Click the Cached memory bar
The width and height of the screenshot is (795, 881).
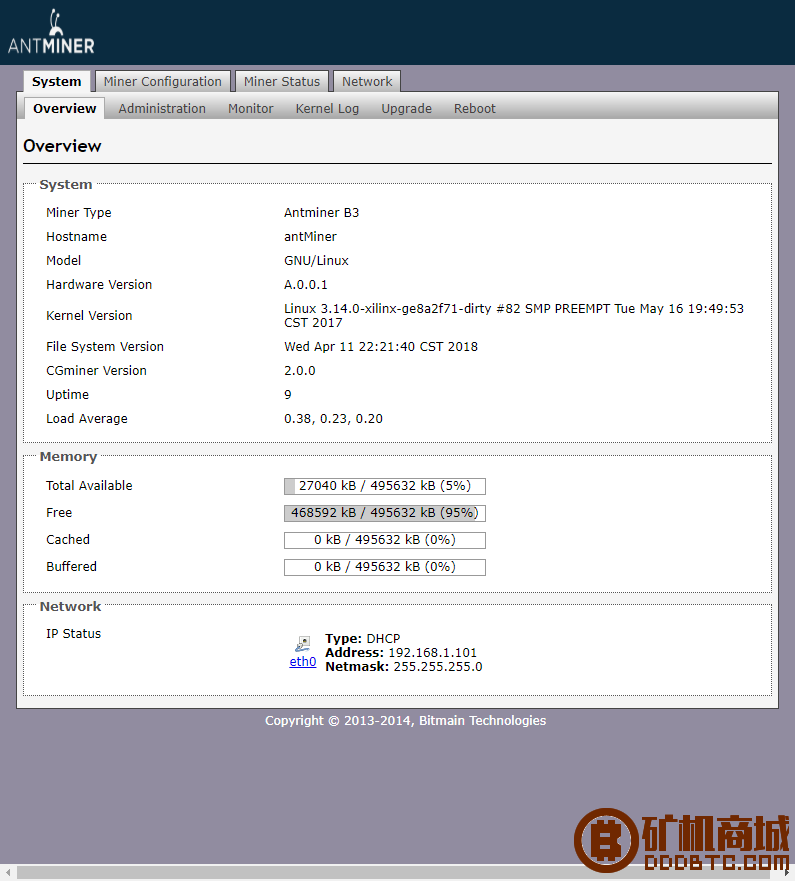point(385,540)
